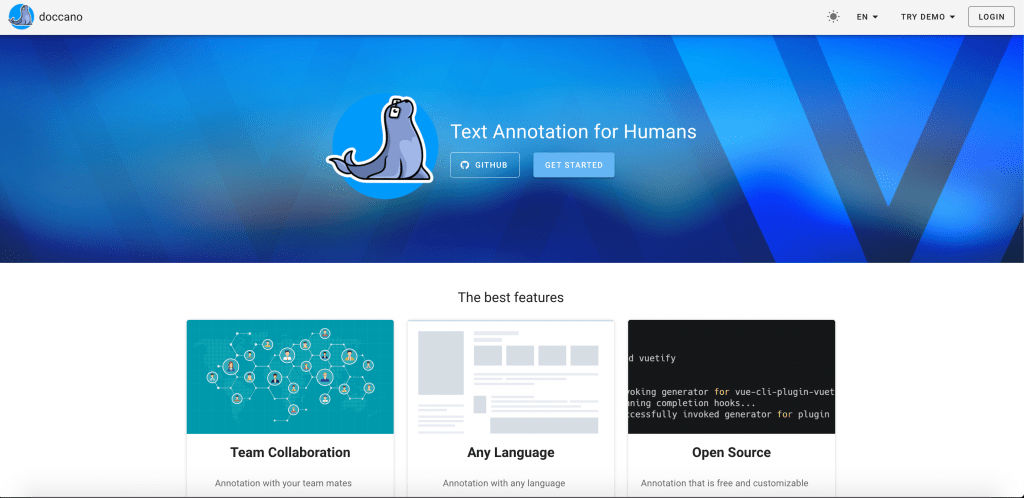Click the Team Collaboration card image

(290, 377)
